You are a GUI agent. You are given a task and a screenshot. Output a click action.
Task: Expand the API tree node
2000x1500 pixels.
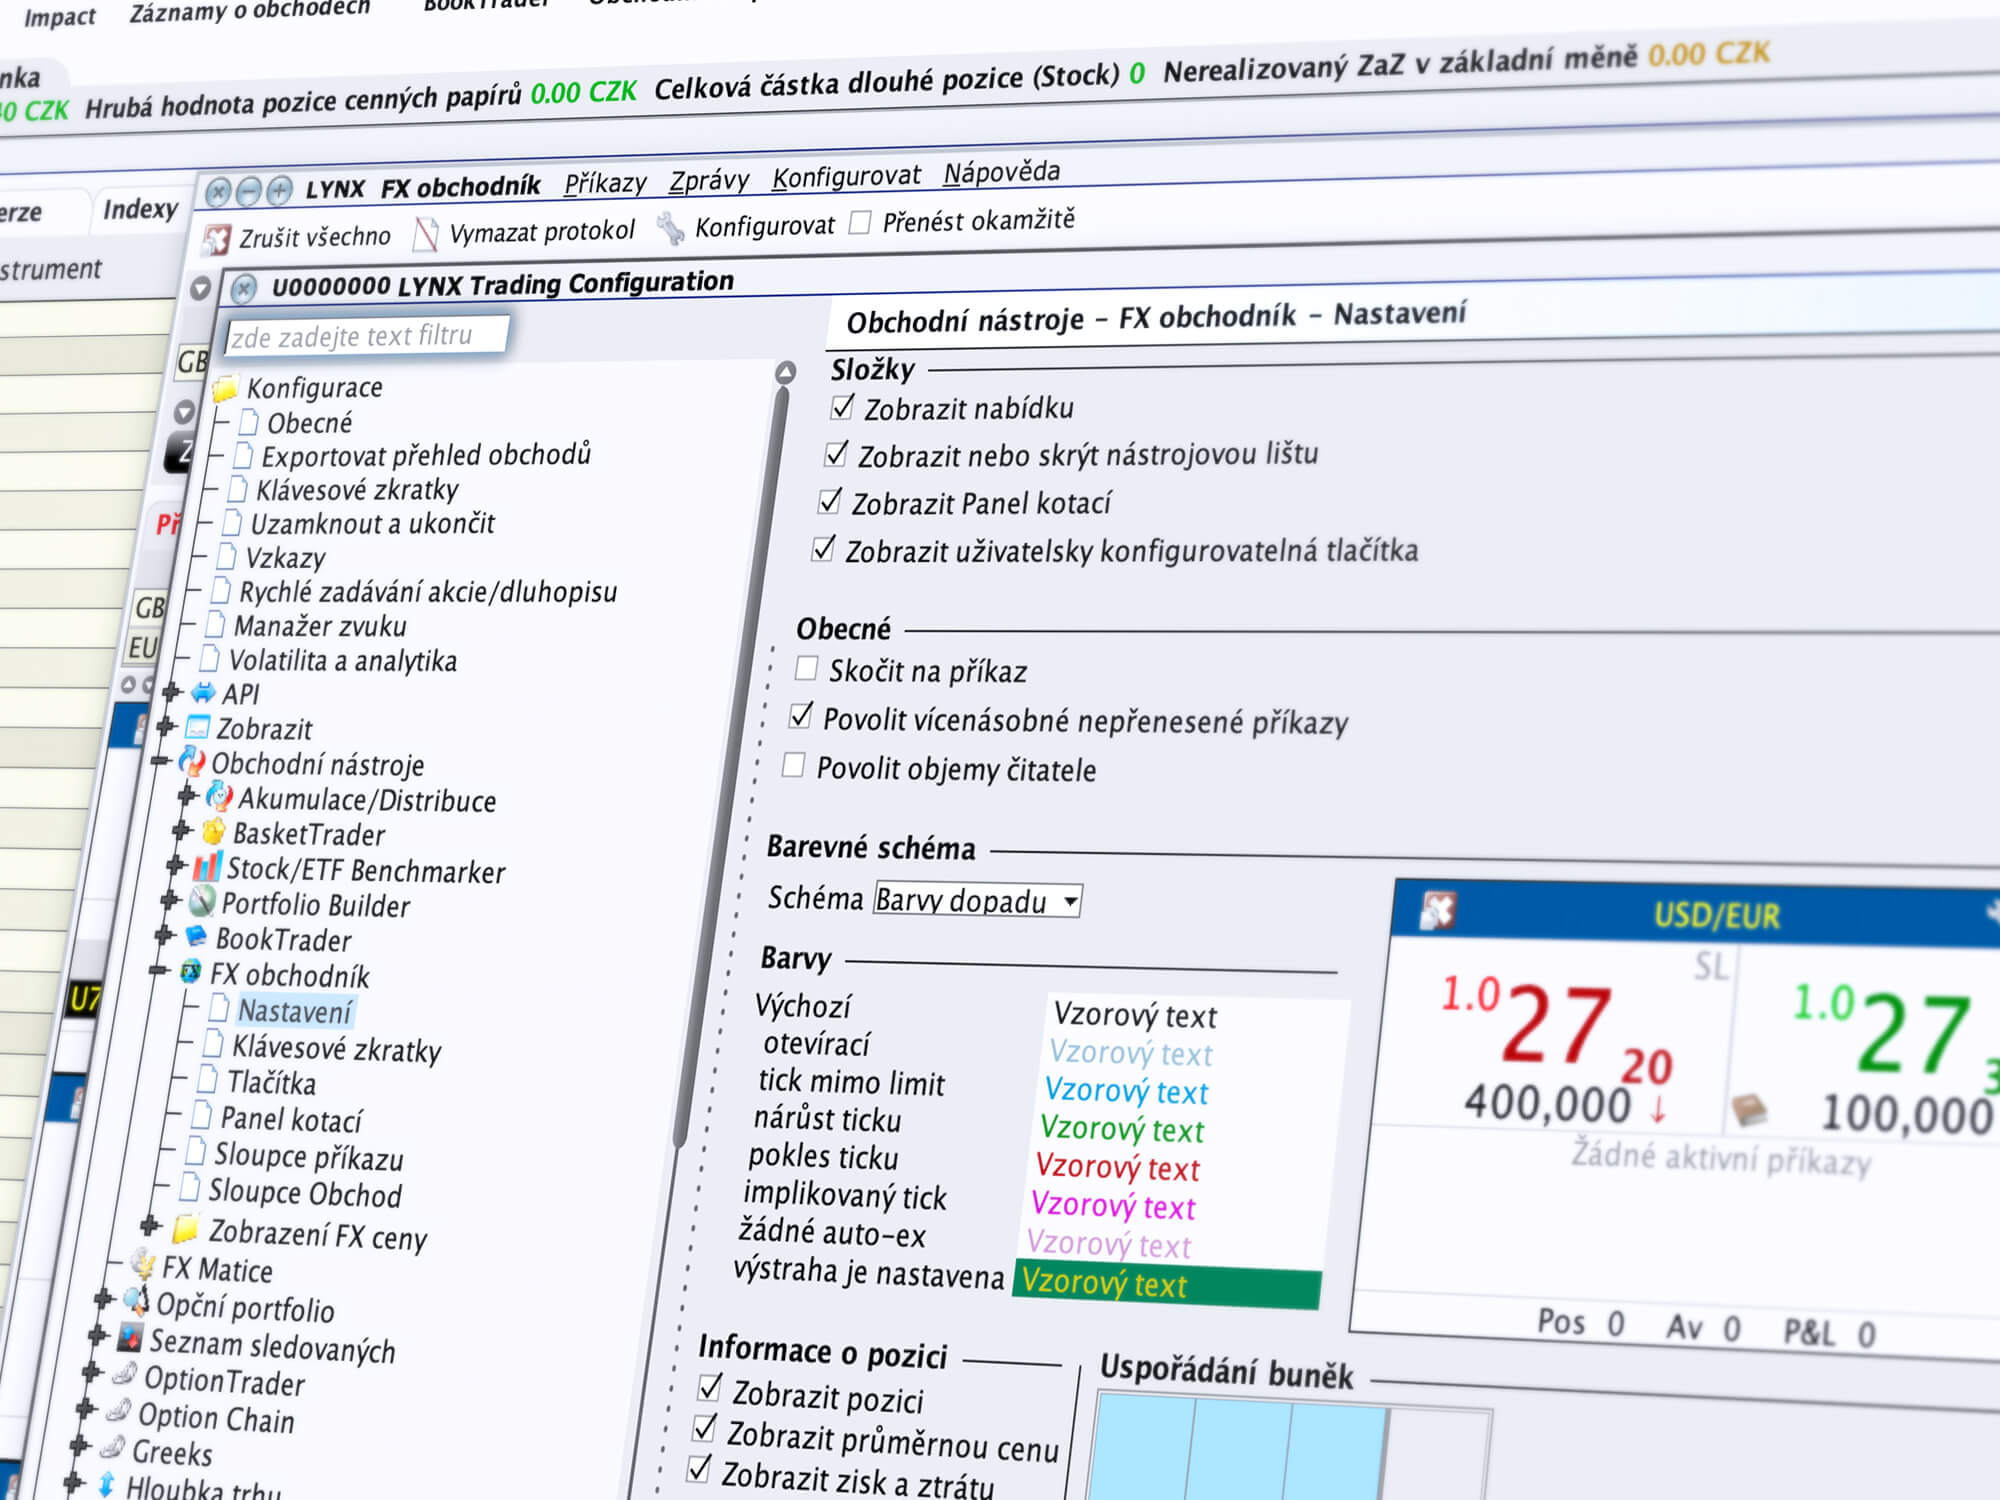tap(171, 691)
